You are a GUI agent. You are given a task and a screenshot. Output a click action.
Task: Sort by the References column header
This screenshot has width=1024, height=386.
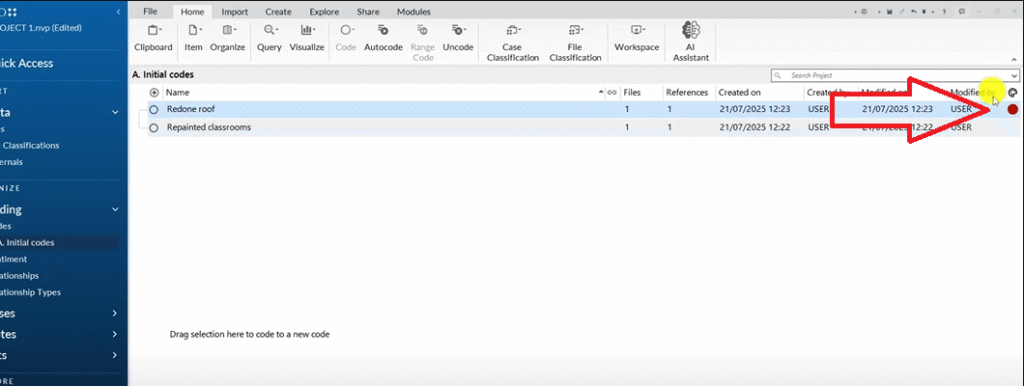click(687, 93)
